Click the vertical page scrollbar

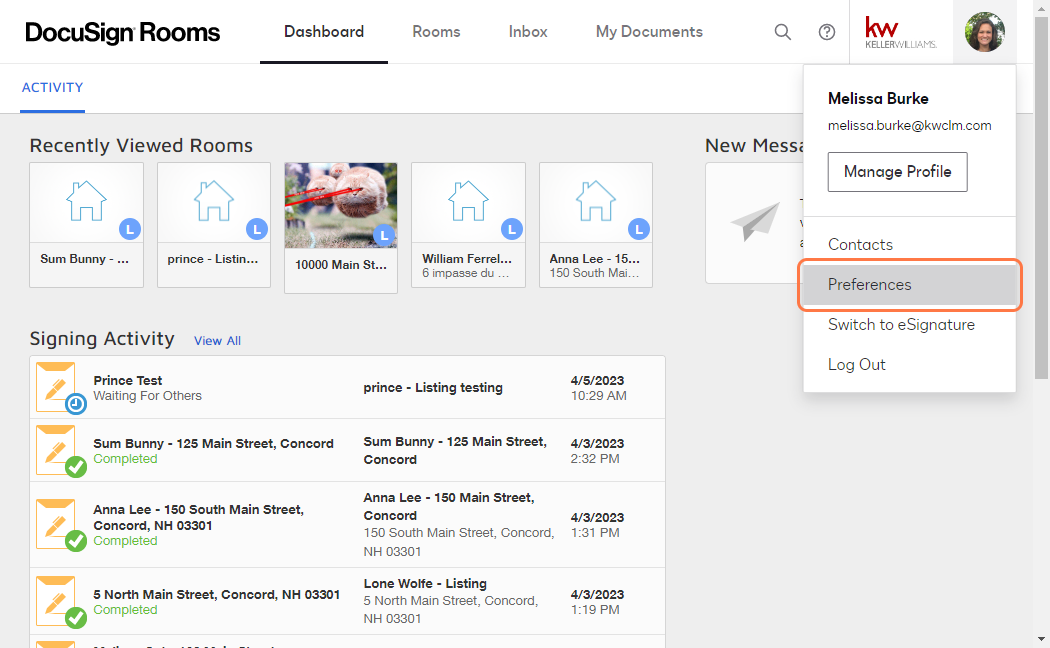pos(1041,197)
